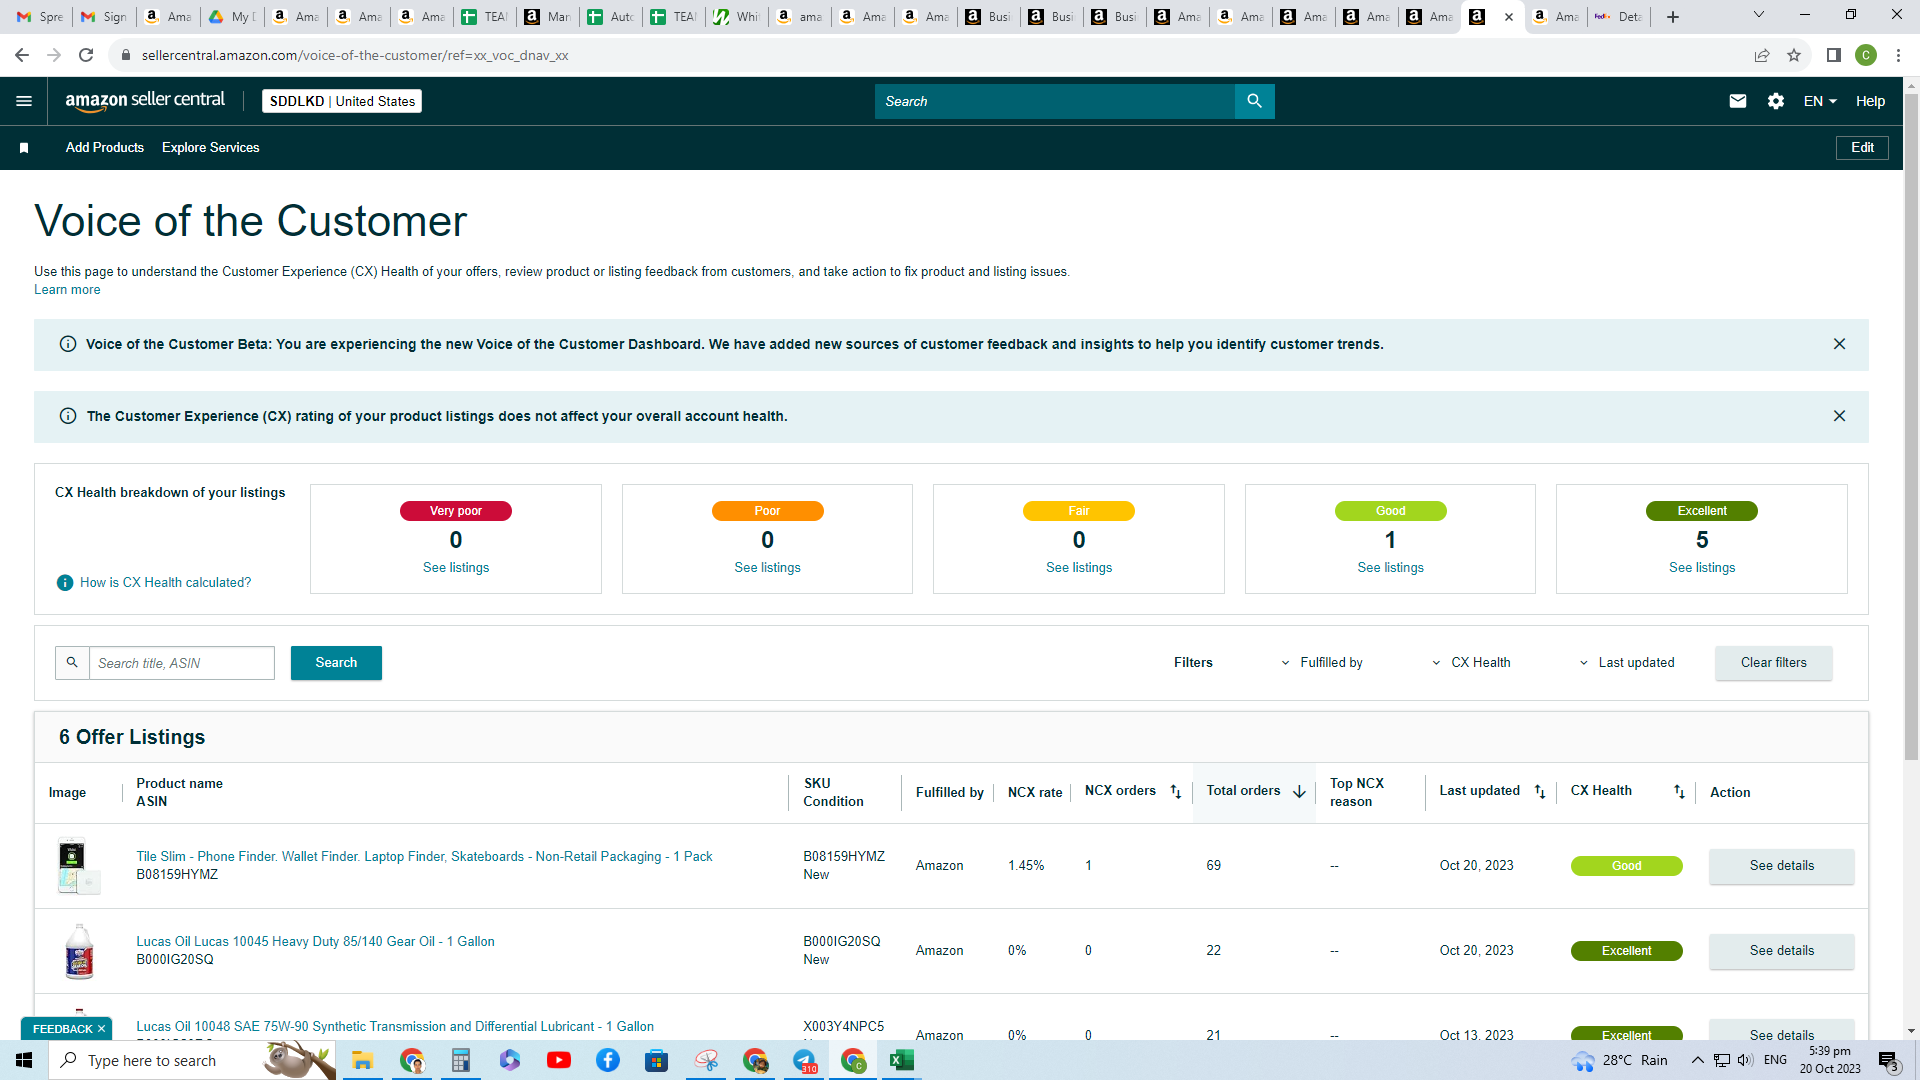See listings under Very poor
This screenshot has width=1920, height=1080.
point(456,568)
